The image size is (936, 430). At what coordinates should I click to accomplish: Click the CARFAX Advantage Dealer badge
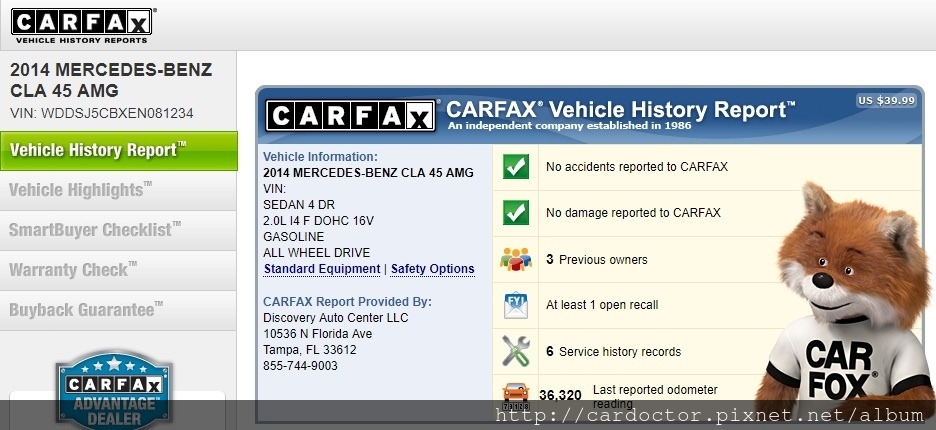(114, 389)
